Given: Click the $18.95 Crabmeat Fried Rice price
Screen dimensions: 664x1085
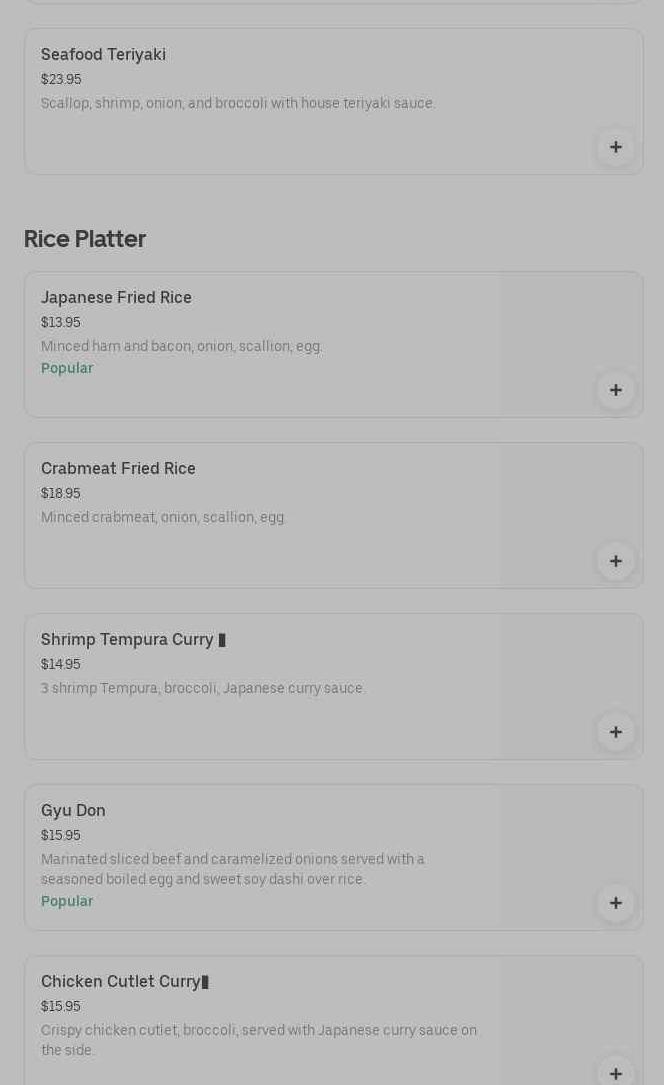Looking at the screenshot, I should (61, 494).
